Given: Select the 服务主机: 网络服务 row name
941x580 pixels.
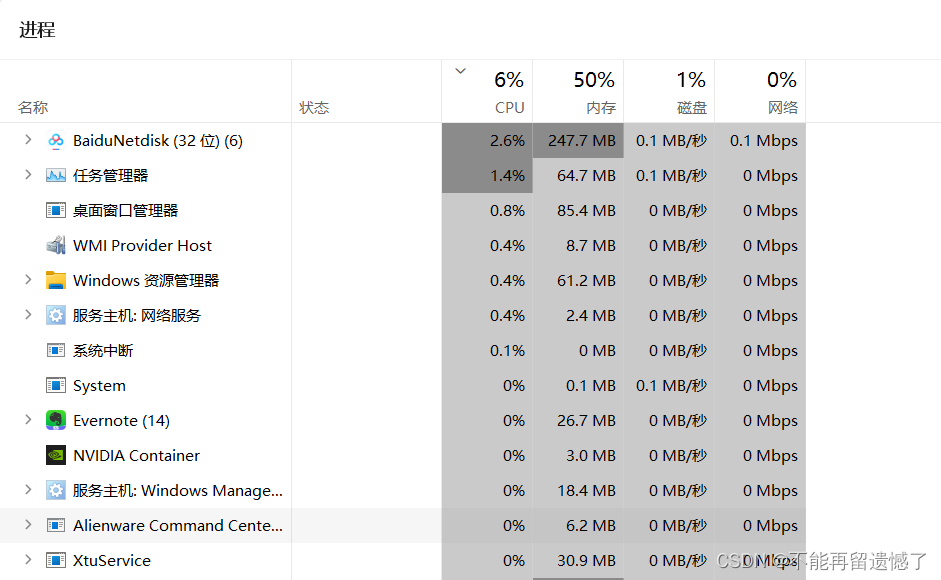Looking at the screenshot, I should point(137,315).
